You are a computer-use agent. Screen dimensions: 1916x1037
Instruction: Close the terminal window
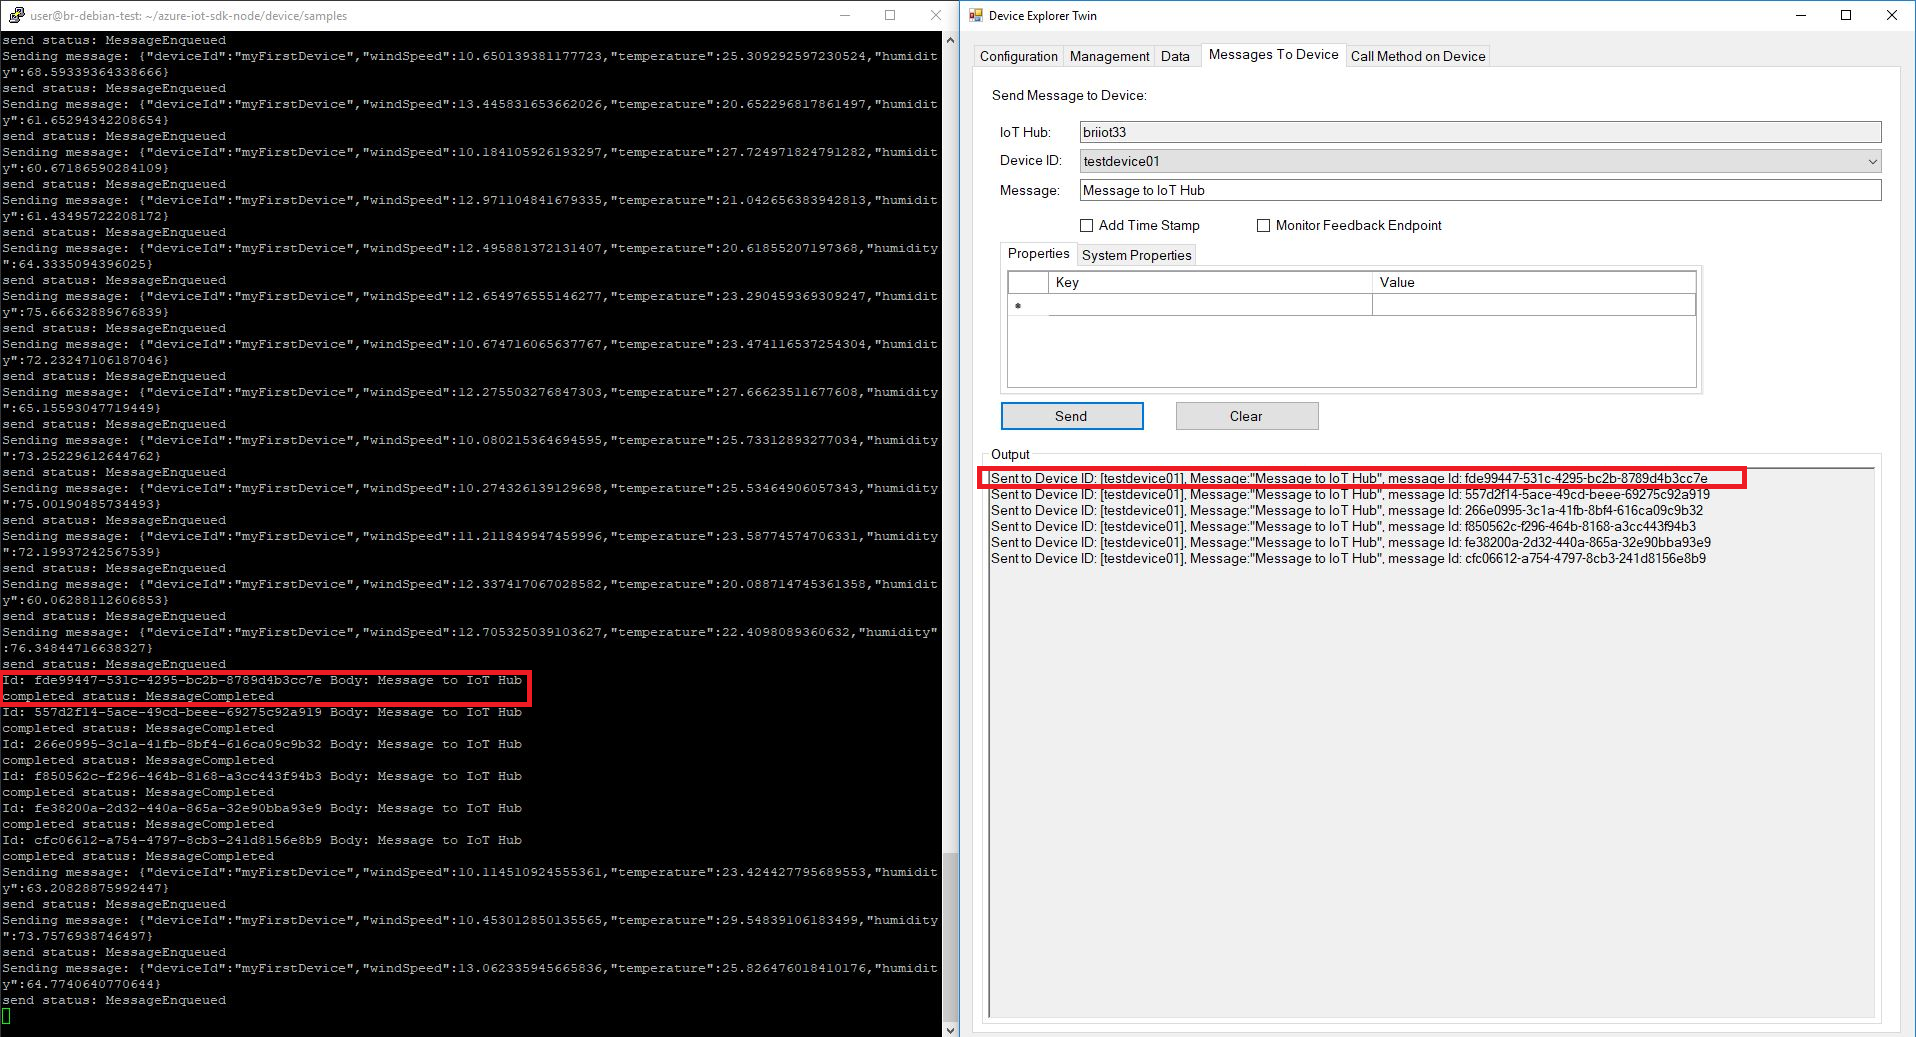coord(936,15)
